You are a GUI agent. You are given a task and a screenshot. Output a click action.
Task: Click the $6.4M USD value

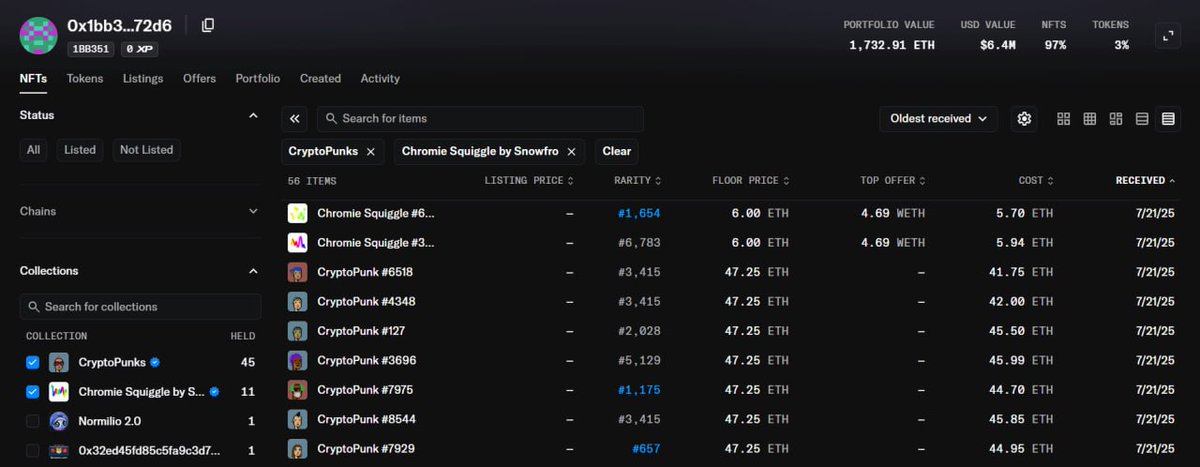(997, 45)
